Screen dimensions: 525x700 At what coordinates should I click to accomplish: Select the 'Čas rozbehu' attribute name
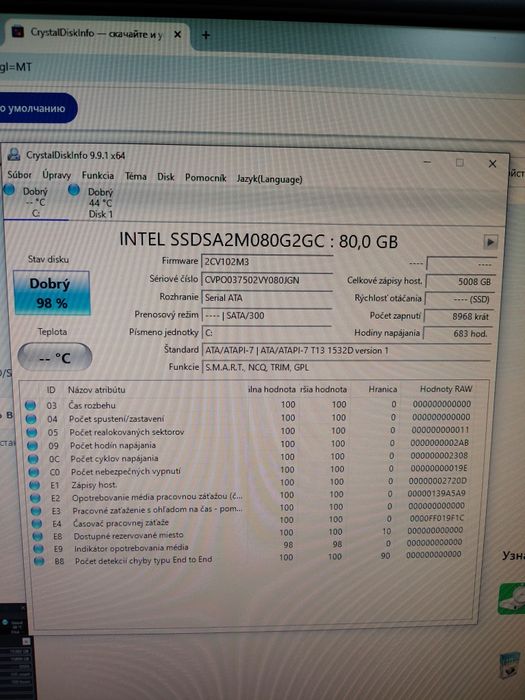(92, 405)
